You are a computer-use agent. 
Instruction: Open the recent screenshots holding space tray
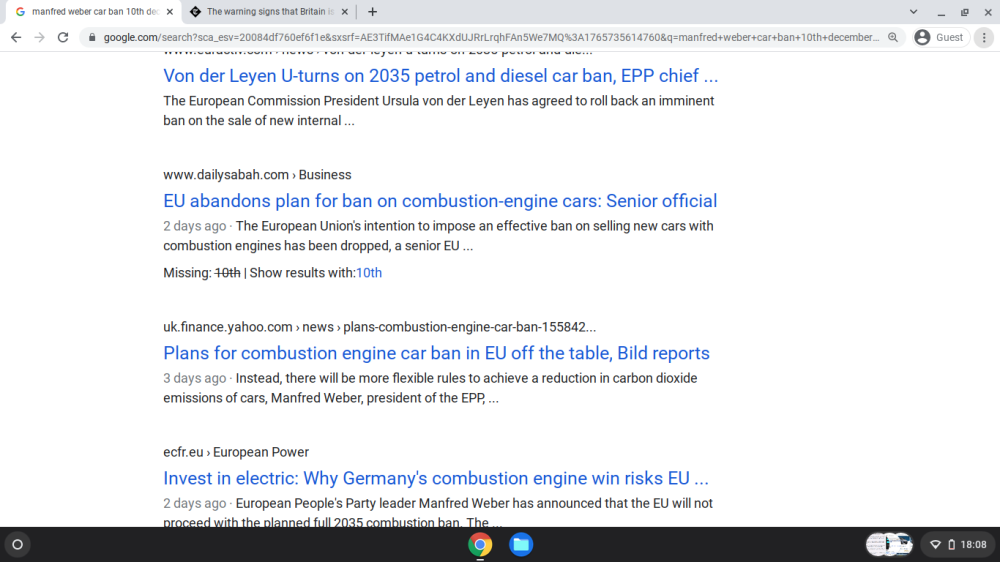click(x=889, y=545)
